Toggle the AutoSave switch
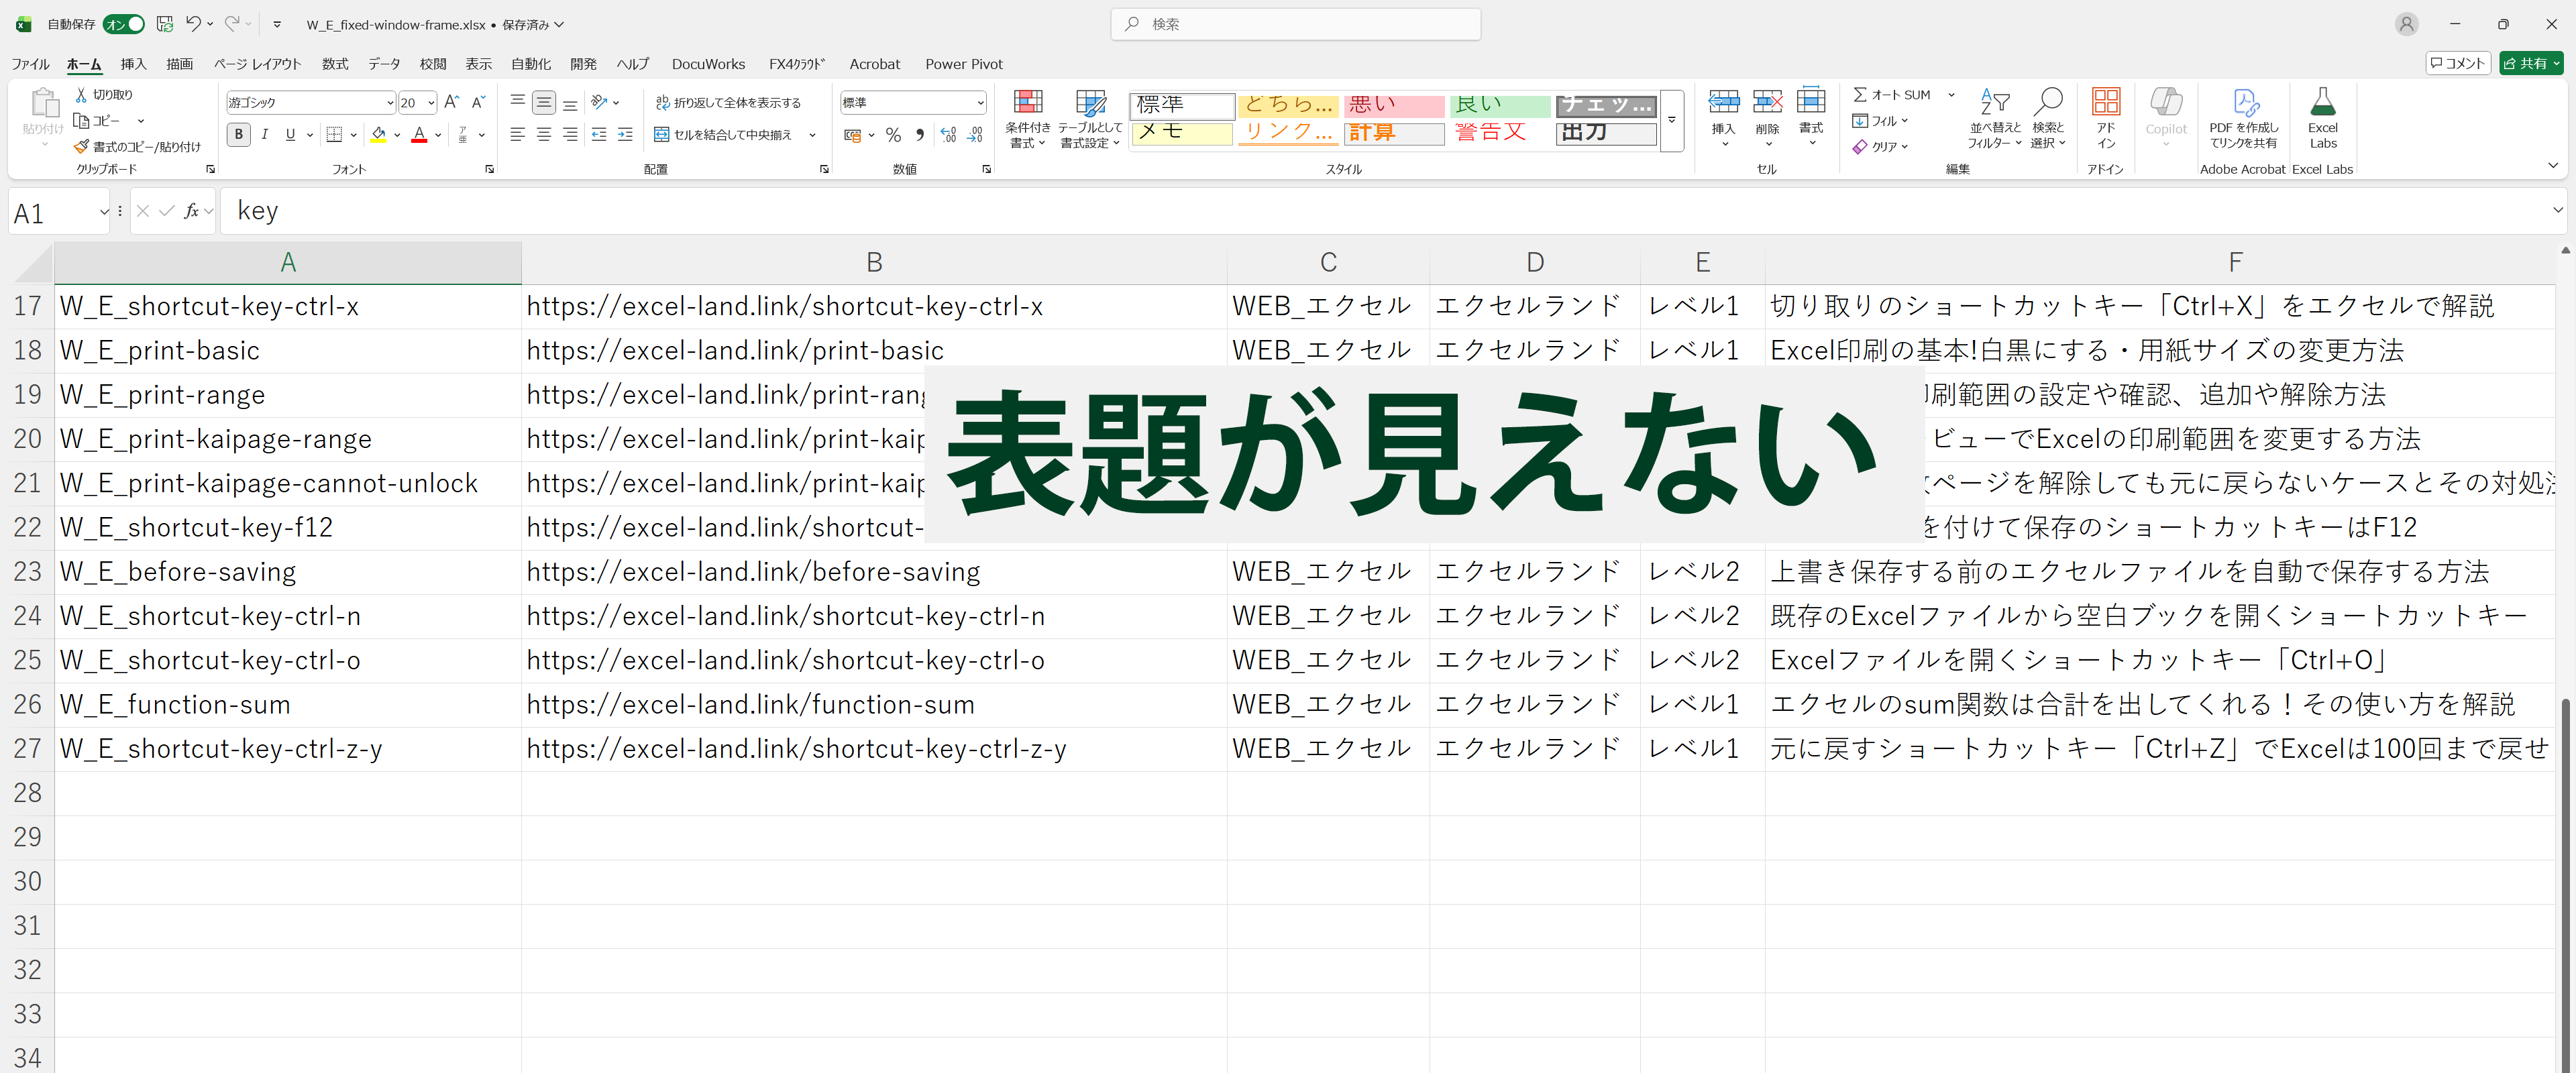This screenshot has width=2576, height=1073. tap(124, 24)
